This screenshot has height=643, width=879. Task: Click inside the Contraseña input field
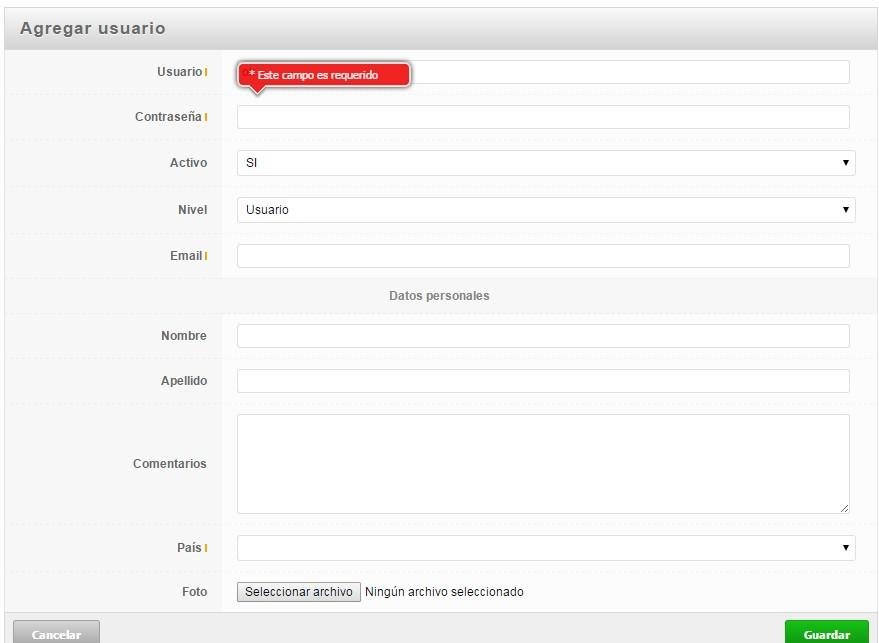pyautogui.click(x=543, y=117)
